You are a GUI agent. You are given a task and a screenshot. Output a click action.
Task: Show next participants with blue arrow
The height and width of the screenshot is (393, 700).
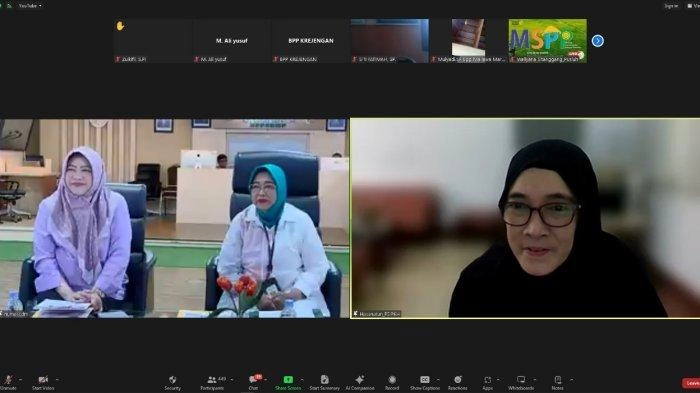tap(598, 41)
